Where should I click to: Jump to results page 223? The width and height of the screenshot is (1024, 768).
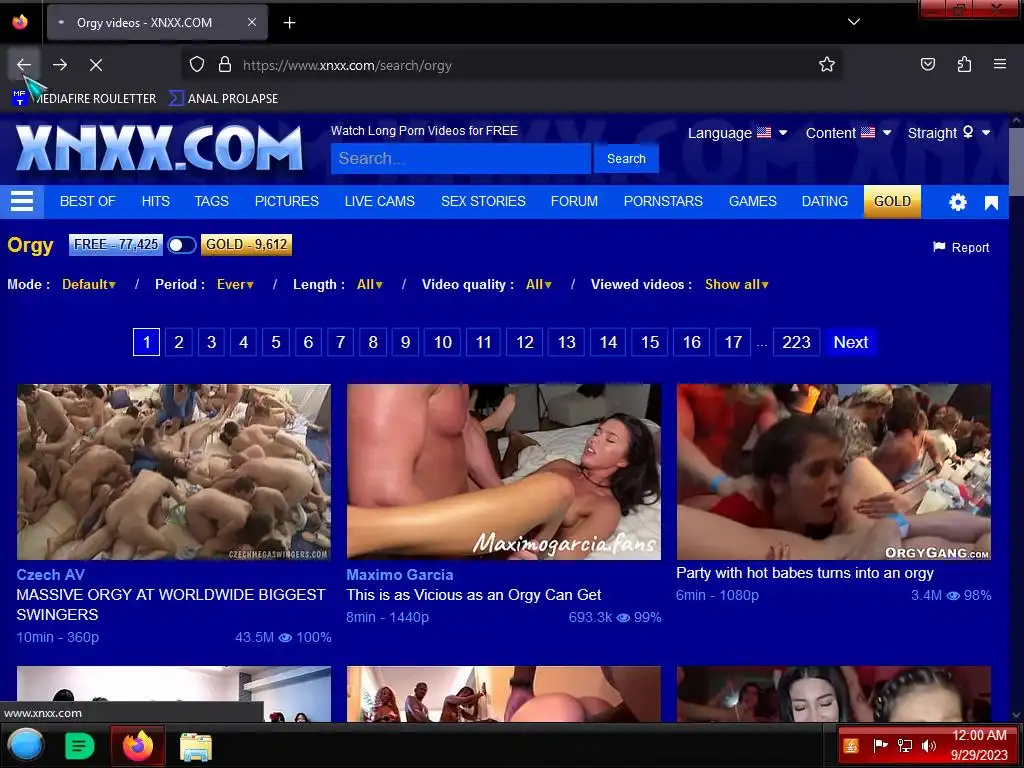[x=796, y=342]
